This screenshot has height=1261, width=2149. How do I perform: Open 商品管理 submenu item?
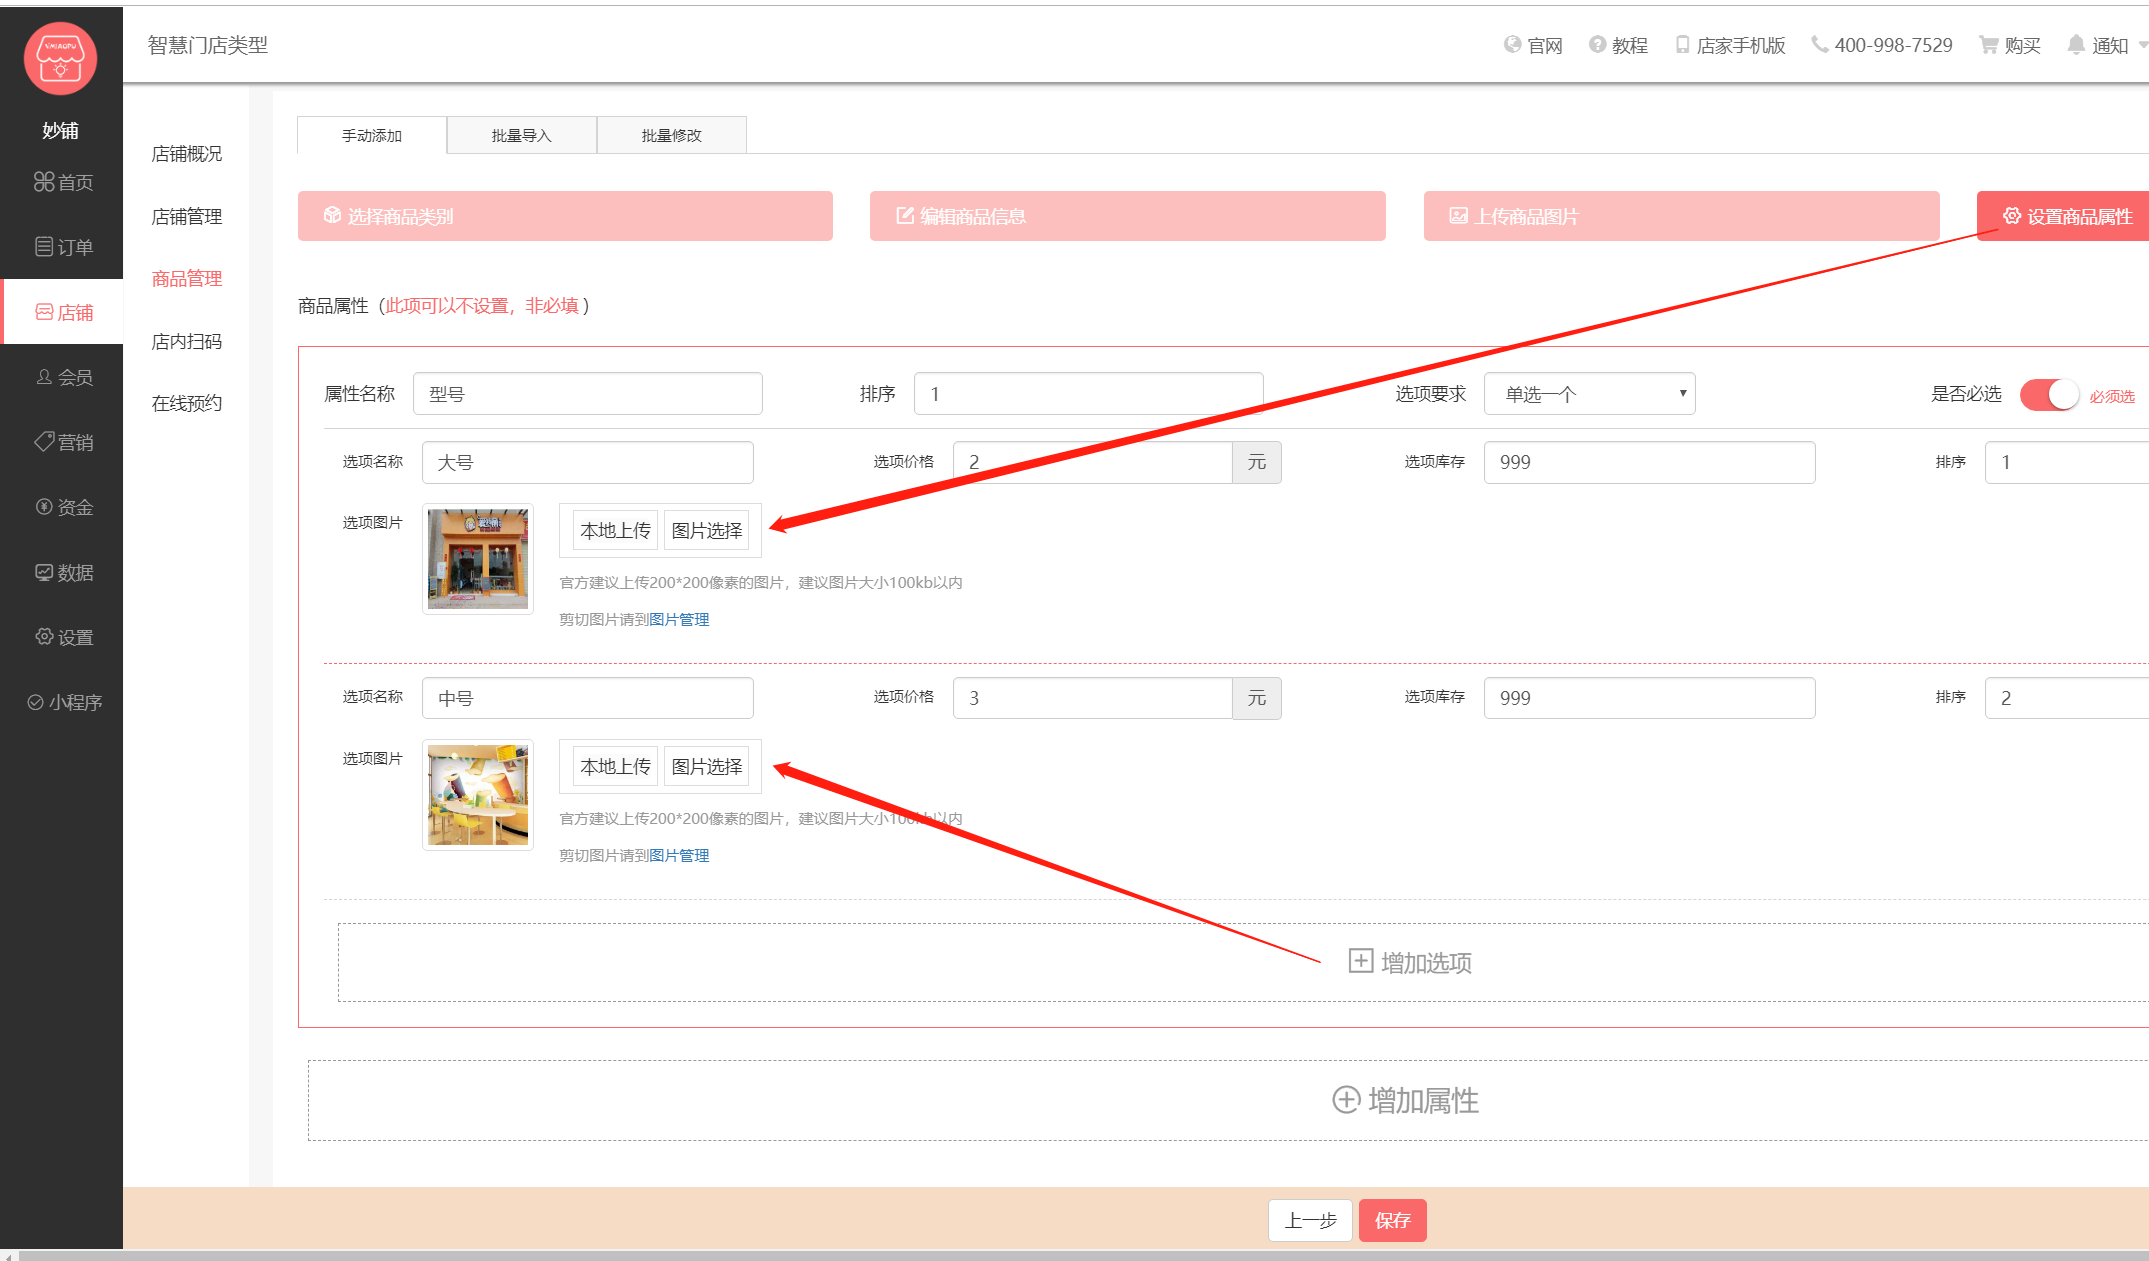pyautogui.click(x=187, y=279)
